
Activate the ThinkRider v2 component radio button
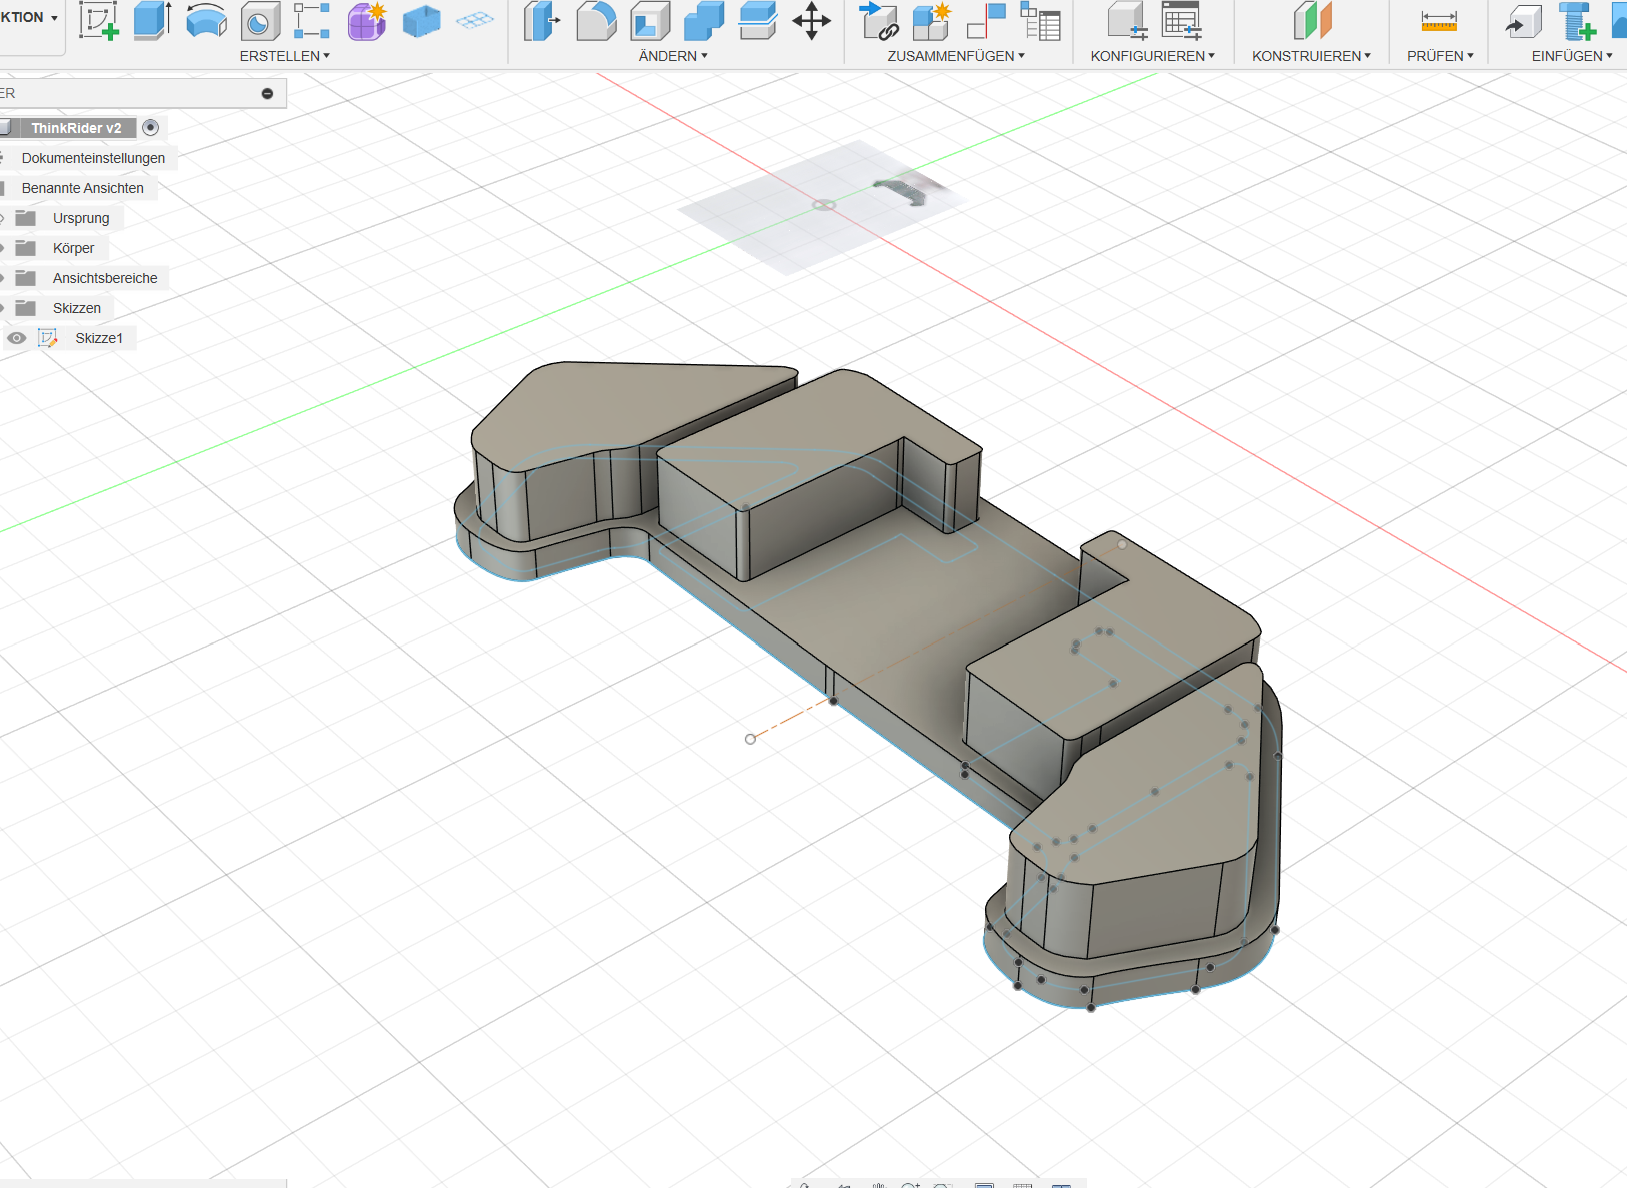(151, 127)
